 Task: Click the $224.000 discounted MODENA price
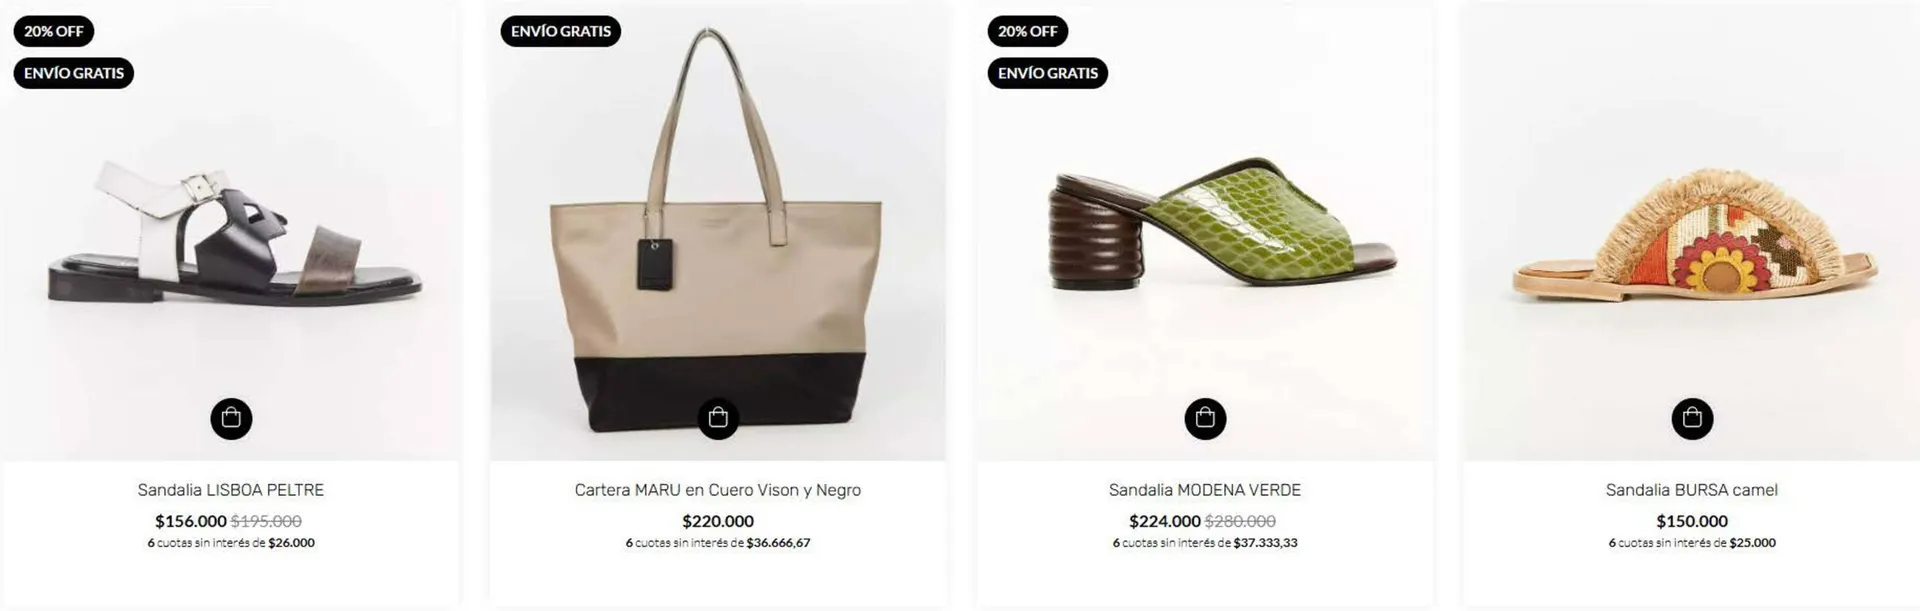pyautogui.click(x=1165, y=521)
